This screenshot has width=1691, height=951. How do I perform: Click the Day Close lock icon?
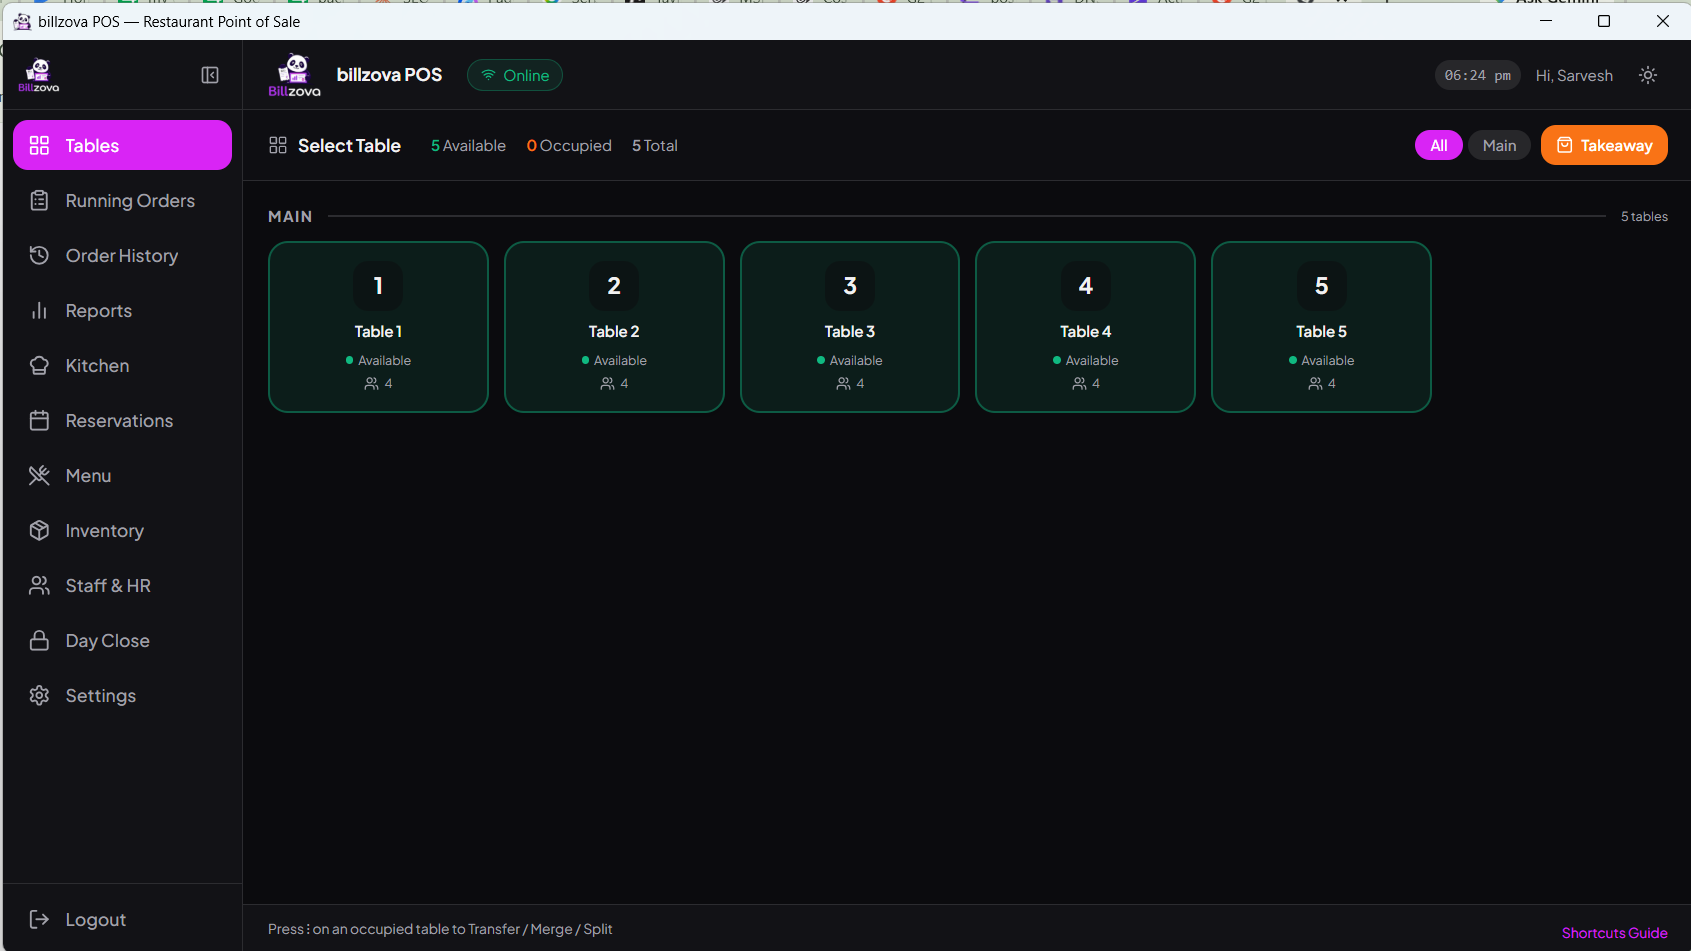(39, 641)
